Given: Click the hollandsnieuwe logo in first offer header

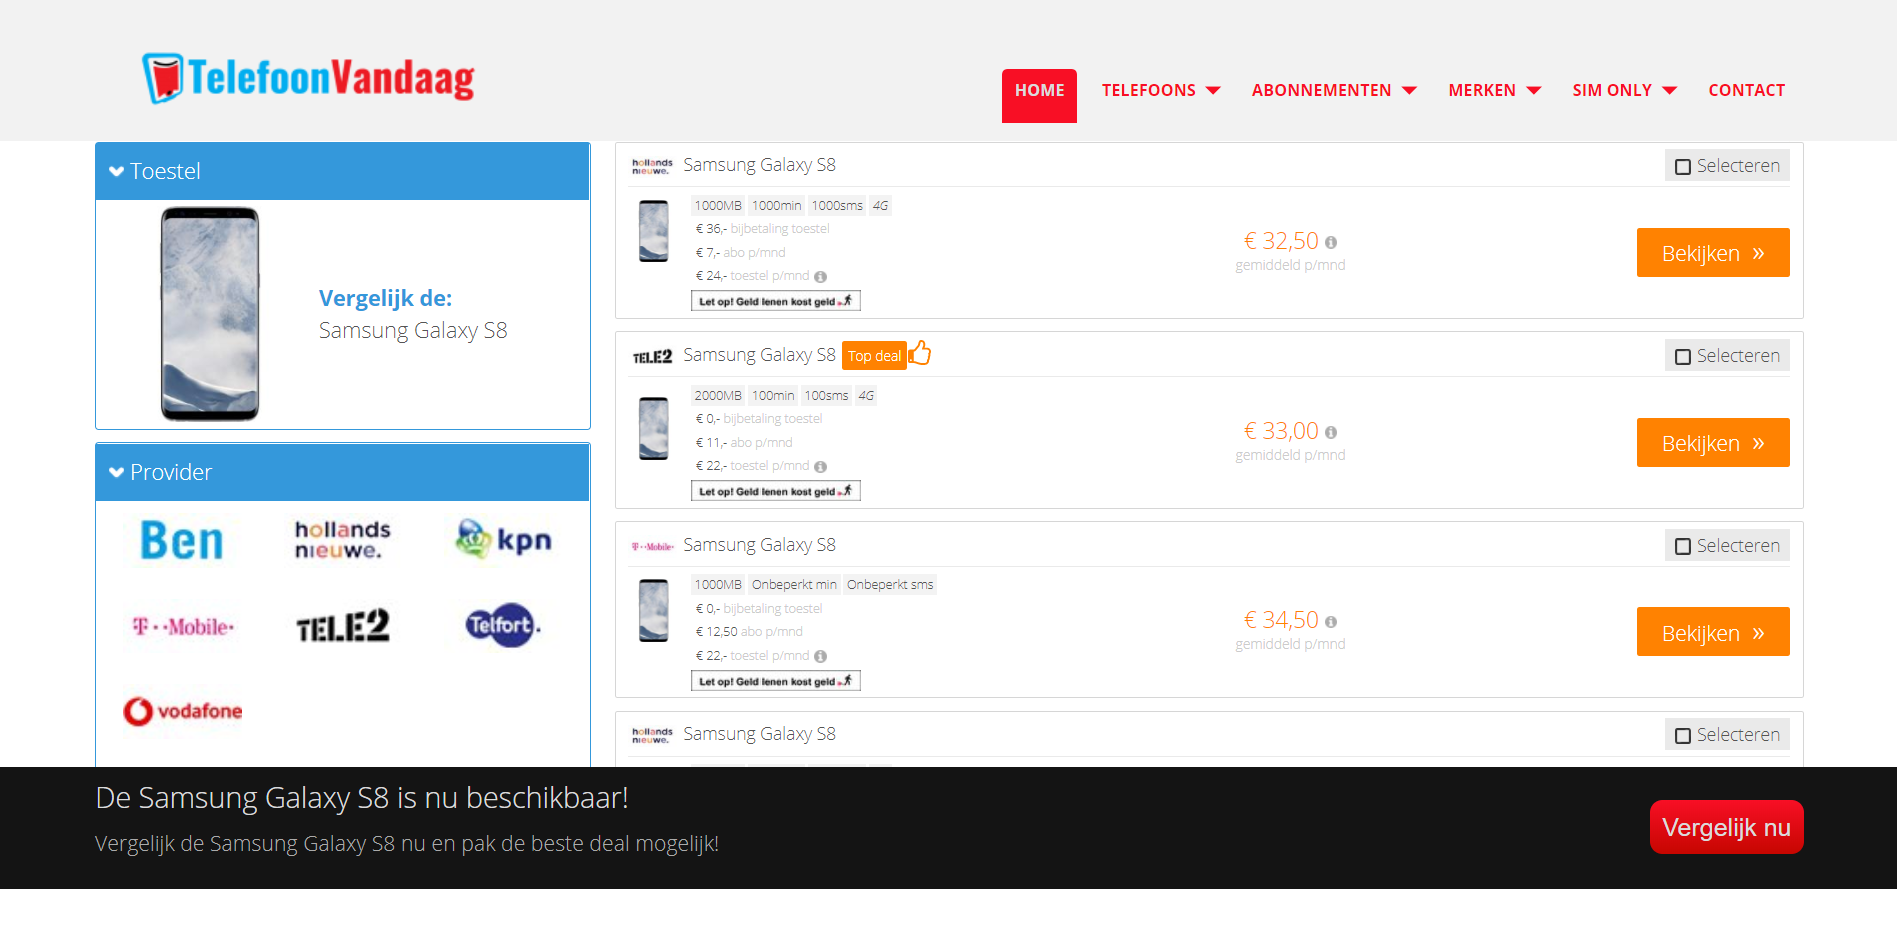Looking at the screenshot, I should (x=652, y=166).
